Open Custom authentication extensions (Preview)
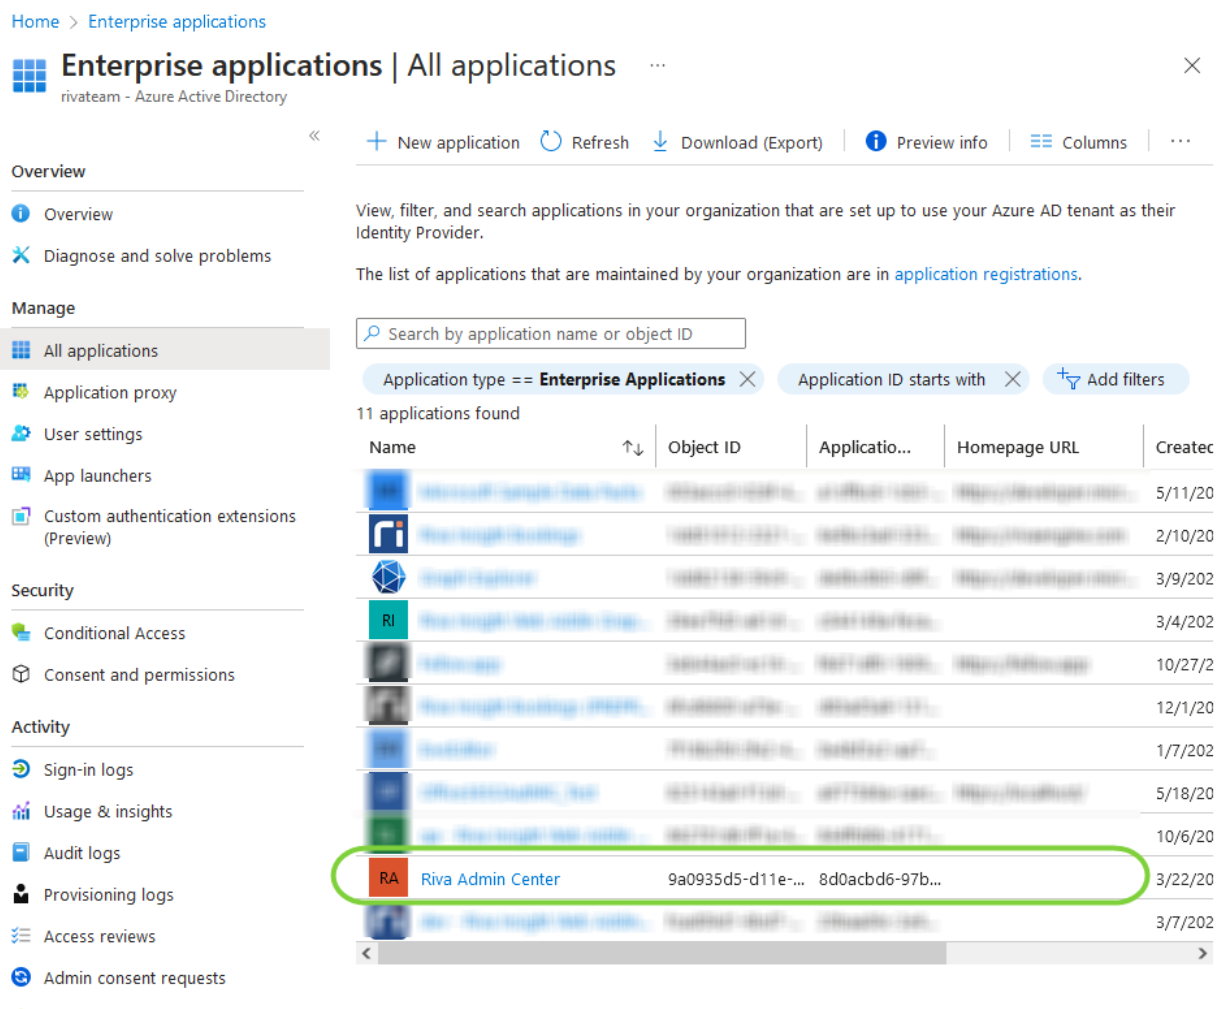The height and width of the screenshot is (1009, 1228). point(170,527)
